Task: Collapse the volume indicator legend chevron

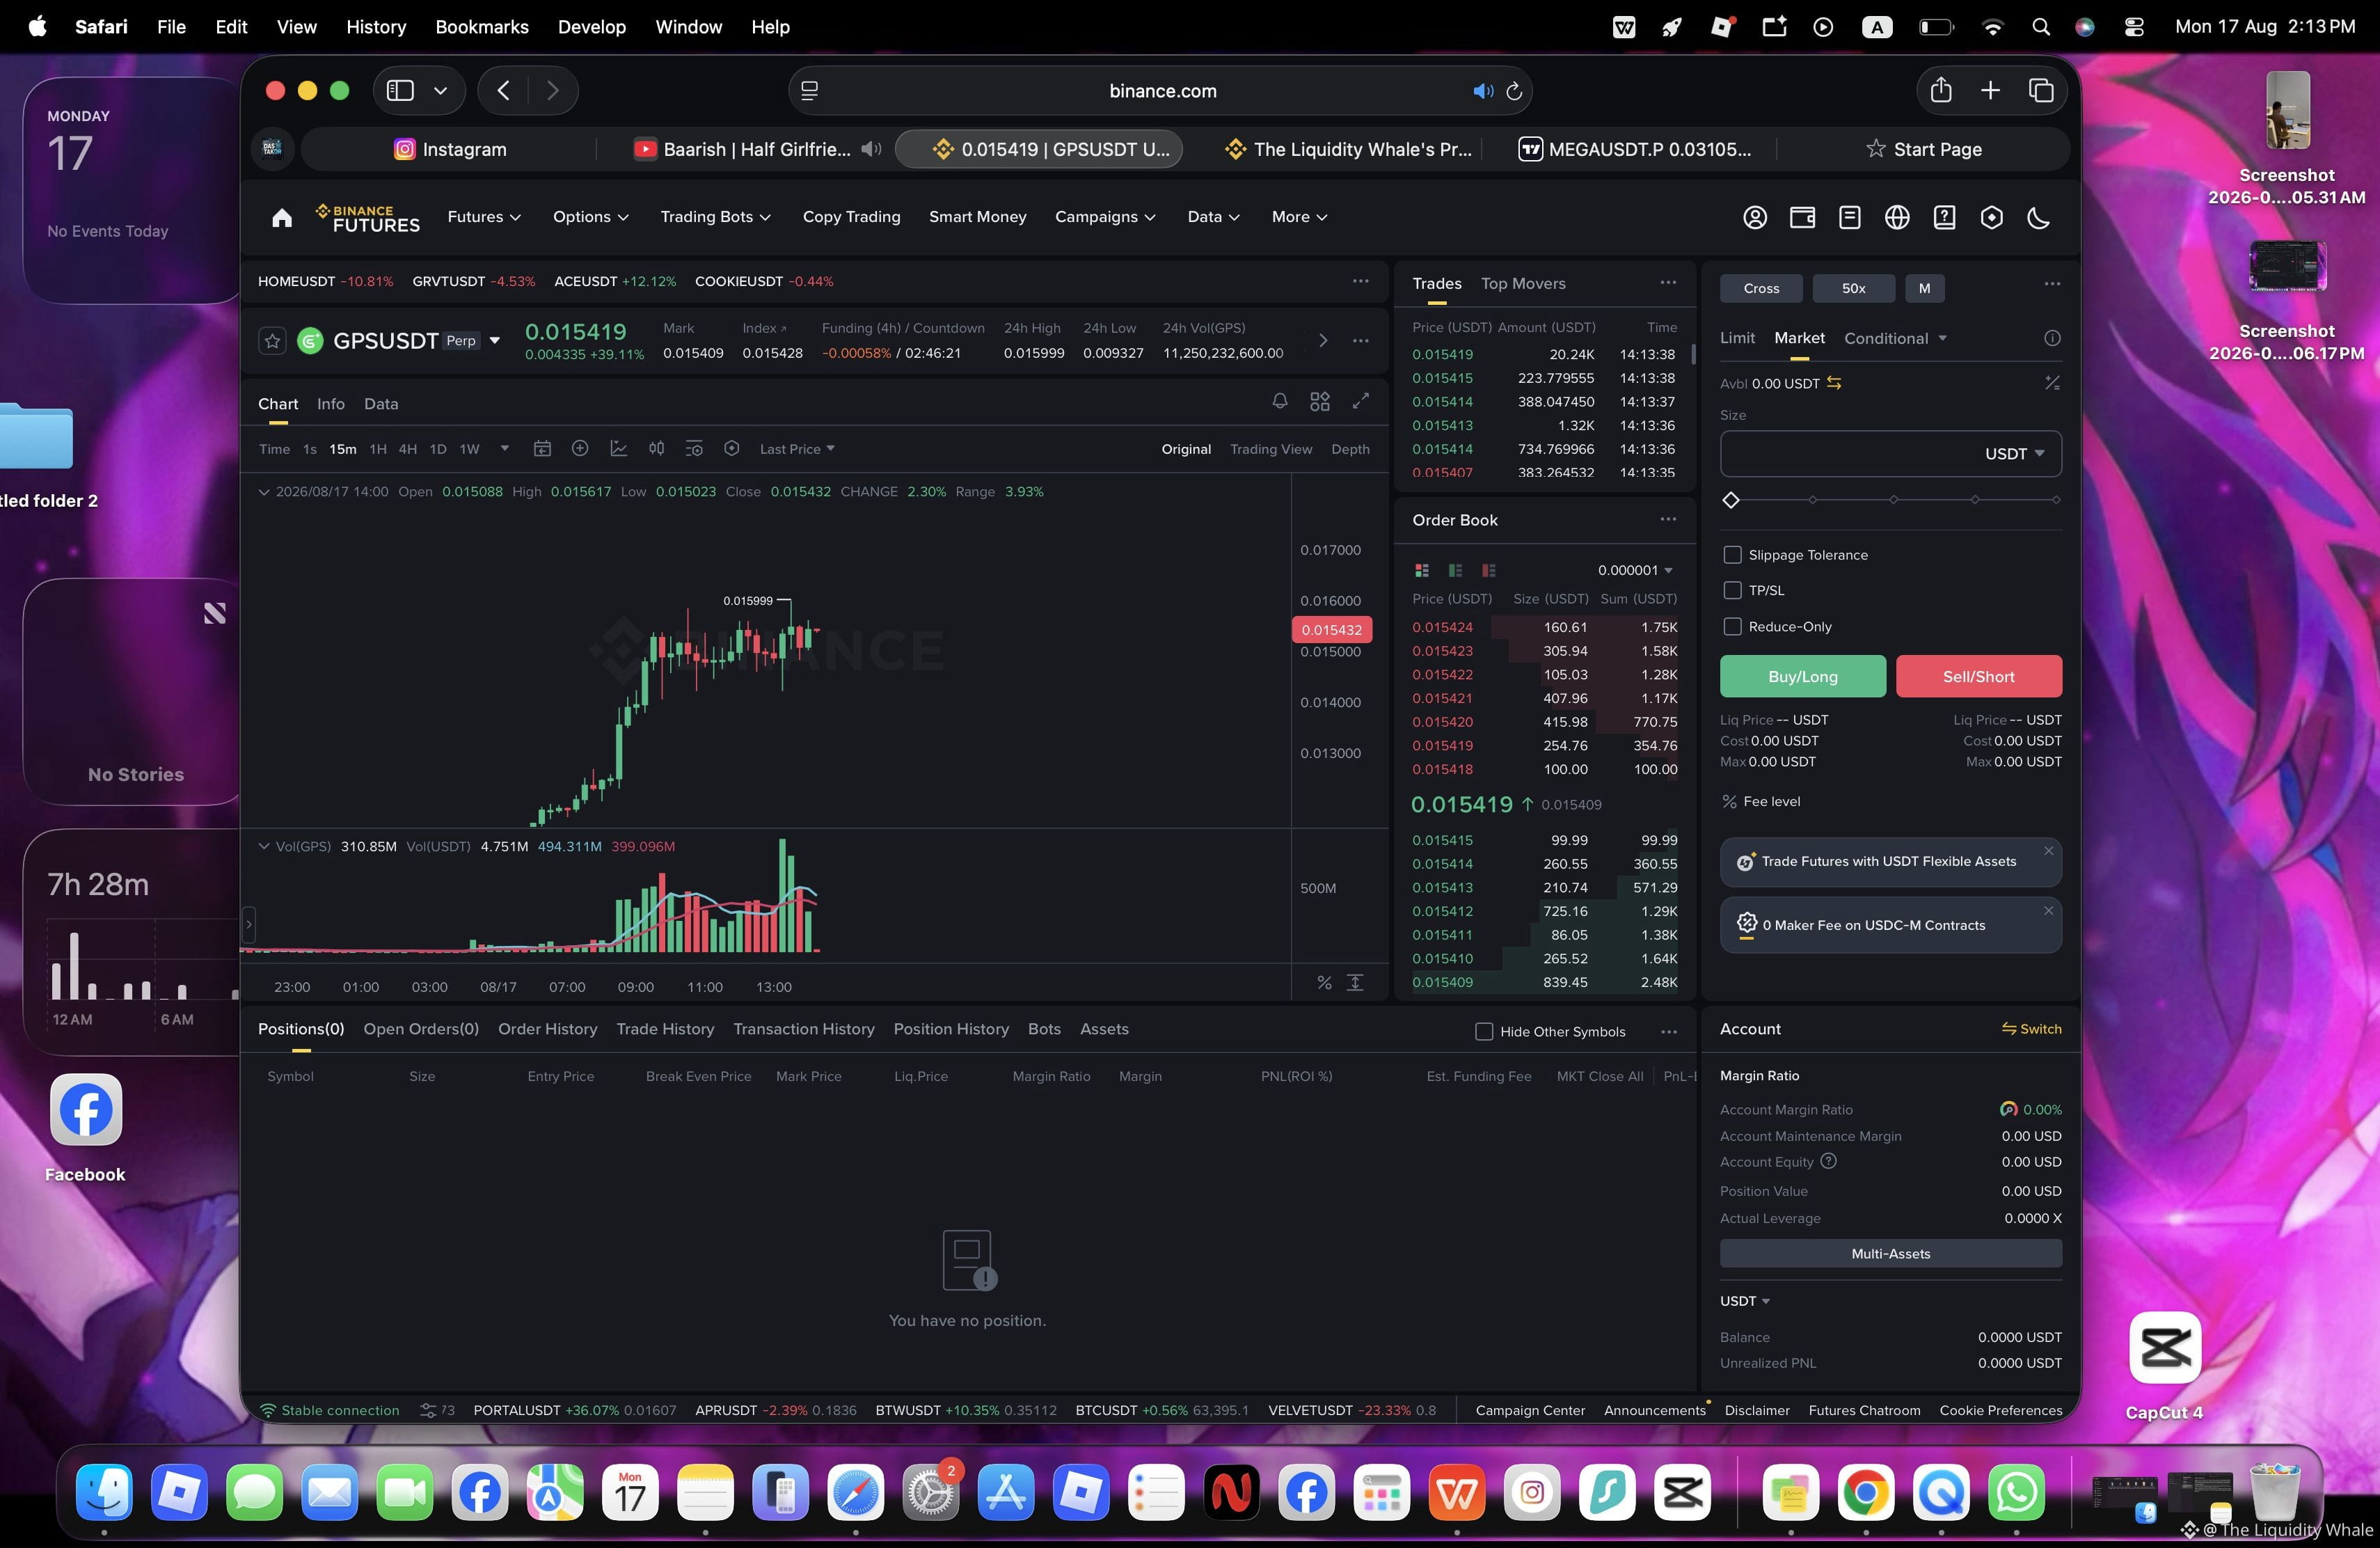Action: click(264, 846)
